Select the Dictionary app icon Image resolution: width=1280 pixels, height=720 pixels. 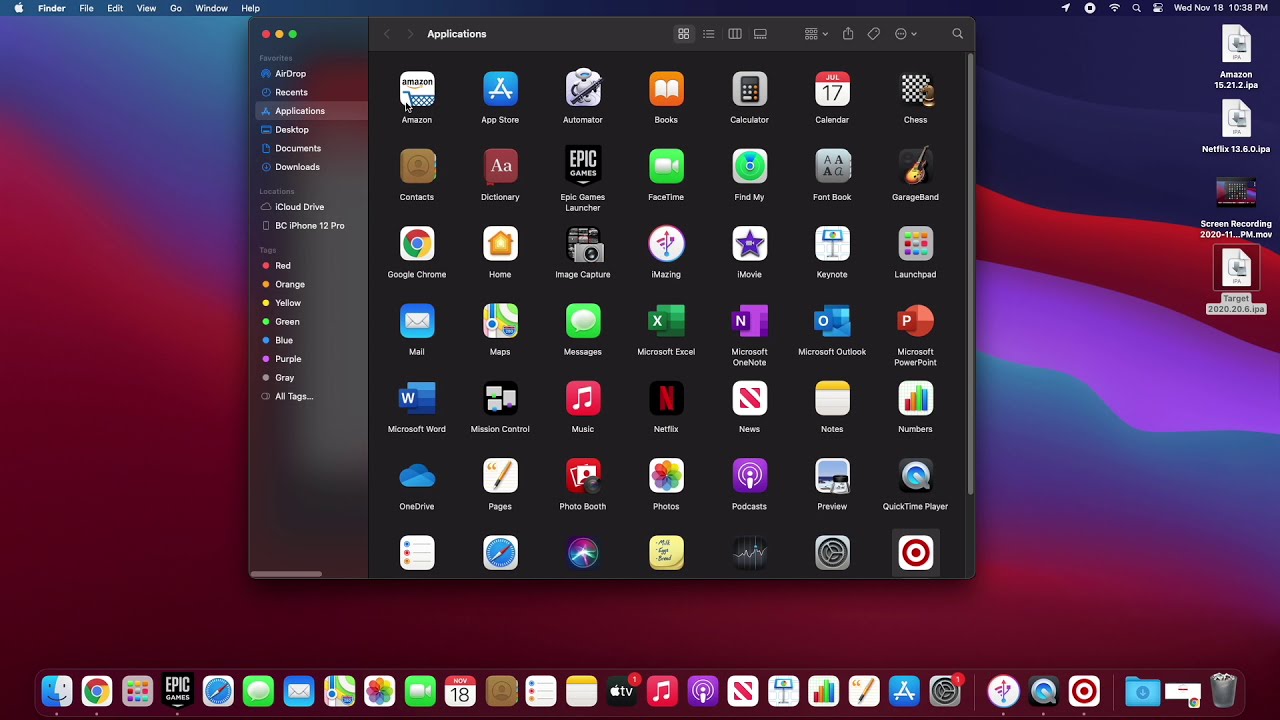pos(500,166)
